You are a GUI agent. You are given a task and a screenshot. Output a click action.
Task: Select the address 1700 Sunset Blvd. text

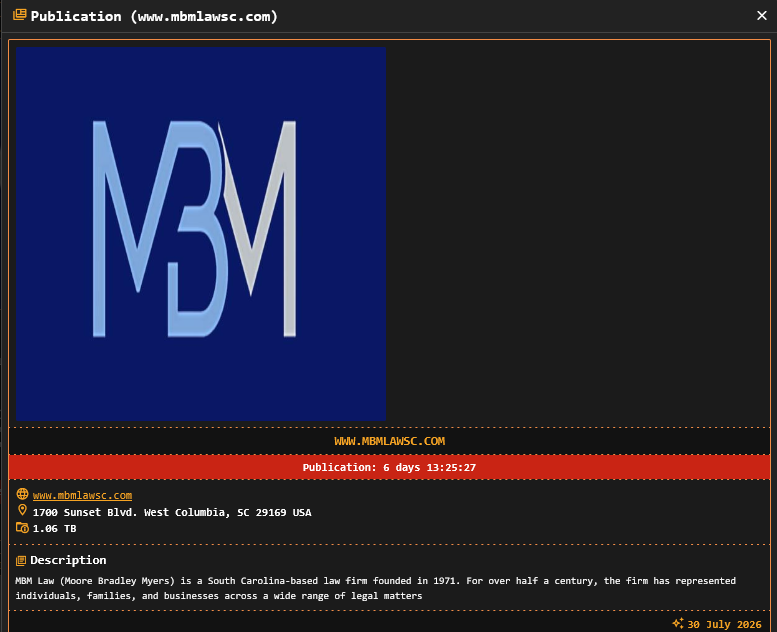pyautogui.click(x=172, y=512)
